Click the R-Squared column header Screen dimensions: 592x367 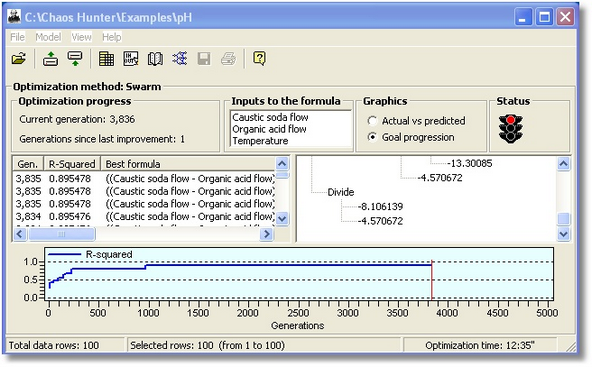(x=72, y=164)
